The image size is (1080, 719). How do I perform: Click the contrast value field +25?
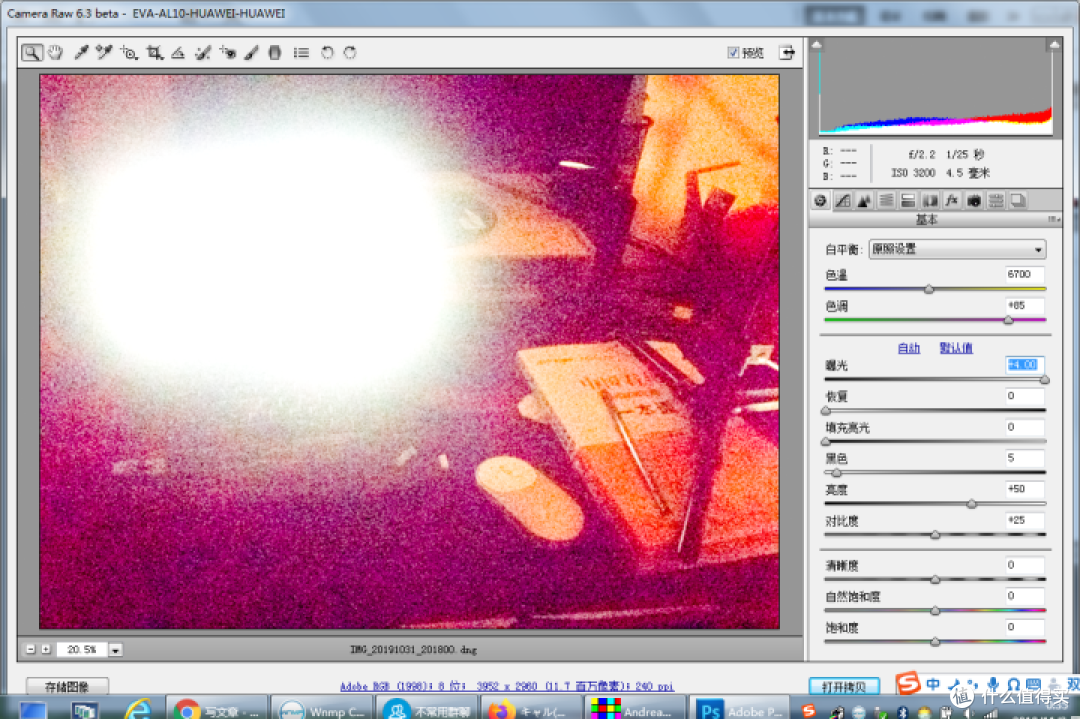pyautogui.click(x=1024, y=520)
